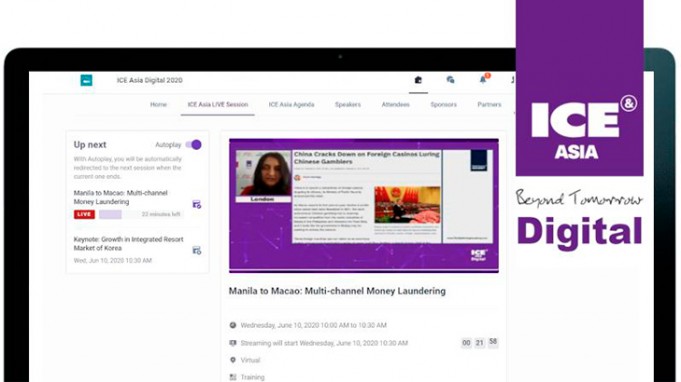The height and width of the screenshot is (382, 681).
Task: Open the Attendees tab
Action: tap(396, 105)
